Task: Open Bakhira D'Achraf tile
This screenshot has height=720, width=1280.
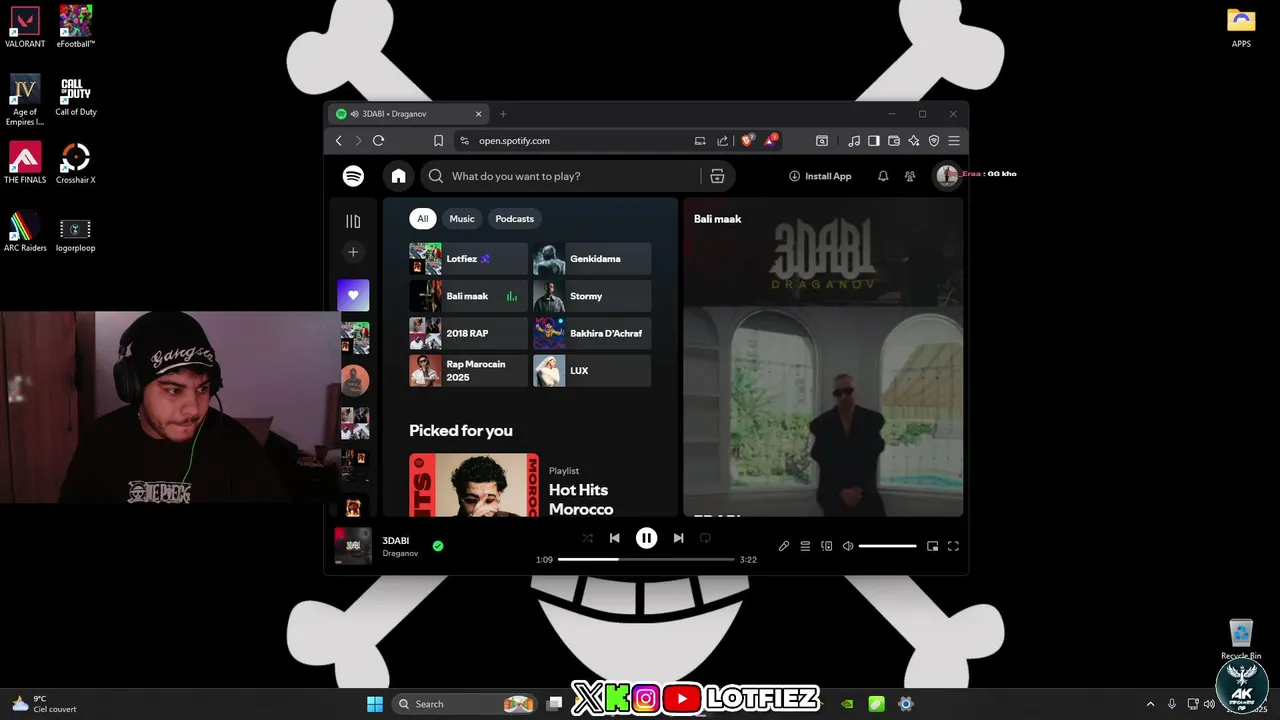Action: [592, 333]
